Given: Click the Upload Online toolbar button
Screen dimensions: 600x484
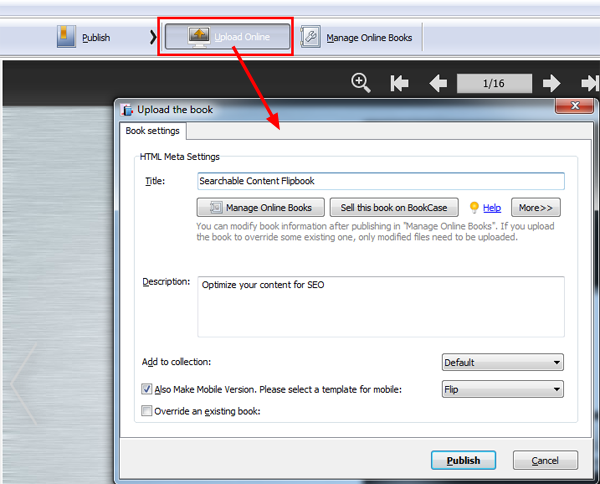Looking at the screenshot, I should tap(227, 37).
